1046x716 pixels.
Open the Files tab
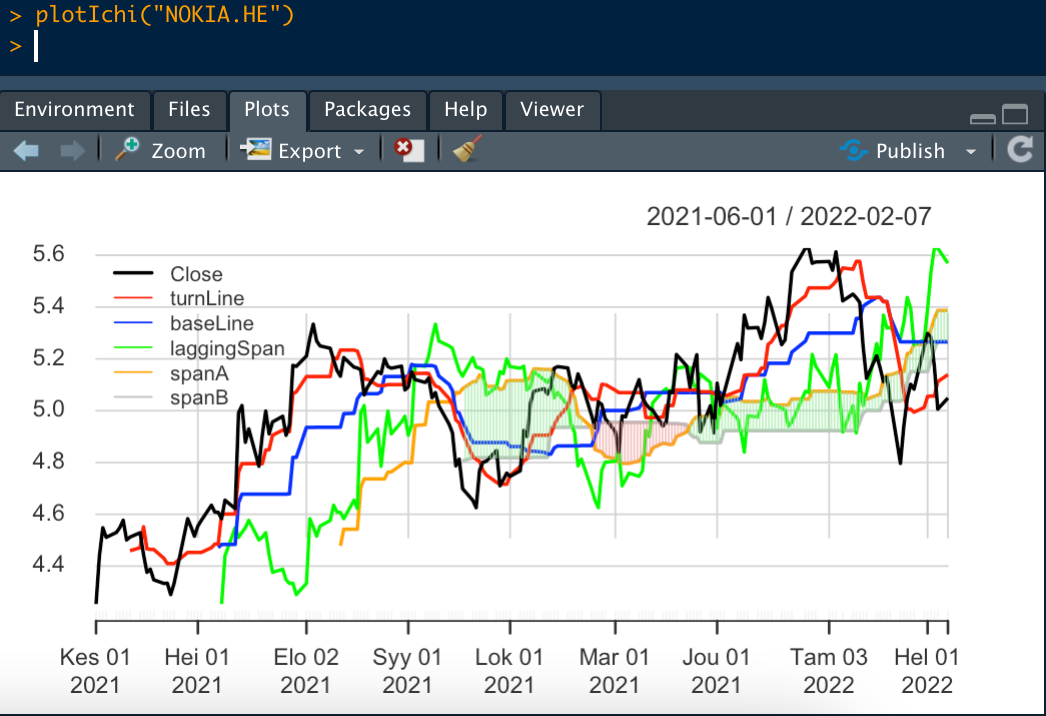click(x=189, y=109)
